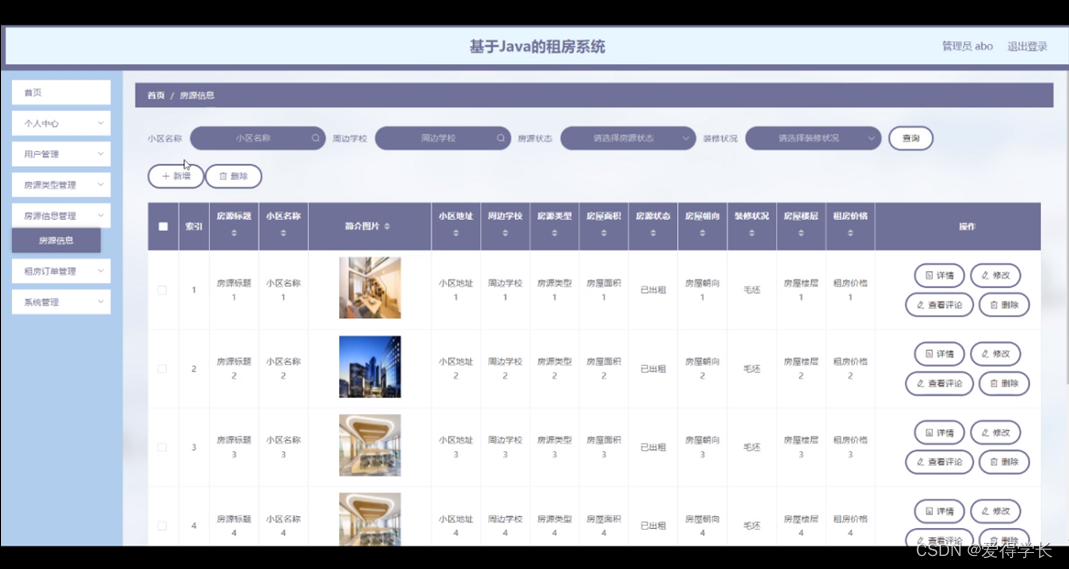The image size is (1069, 569).
Task: Click 管理员 abo account label
Action: tap(967, 46)
